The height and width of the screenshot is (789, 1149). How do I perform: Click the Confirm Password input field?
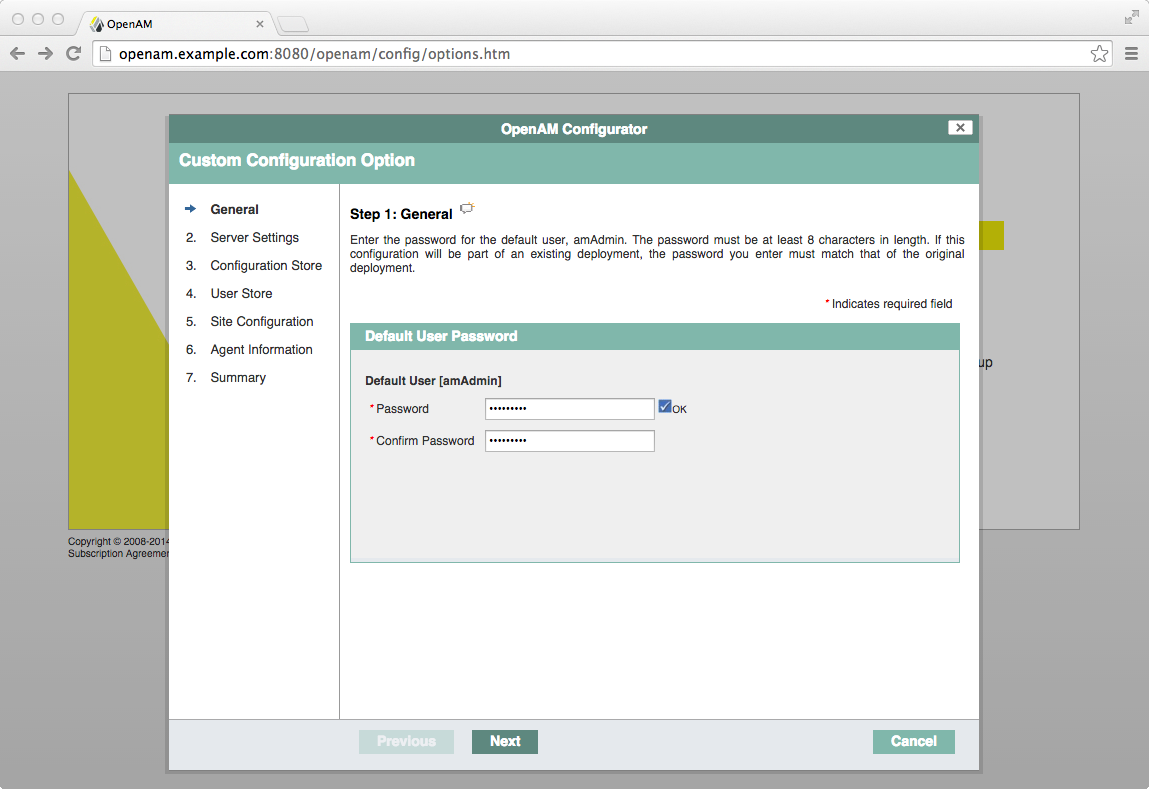point(569,440)
